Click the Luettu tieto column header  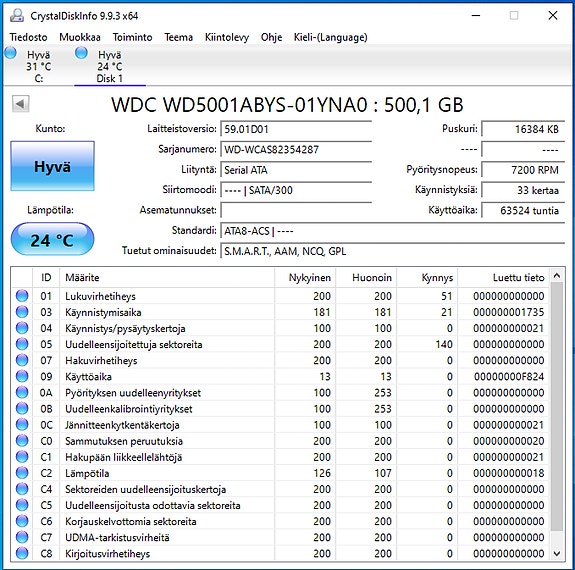[x=503, y=278]
